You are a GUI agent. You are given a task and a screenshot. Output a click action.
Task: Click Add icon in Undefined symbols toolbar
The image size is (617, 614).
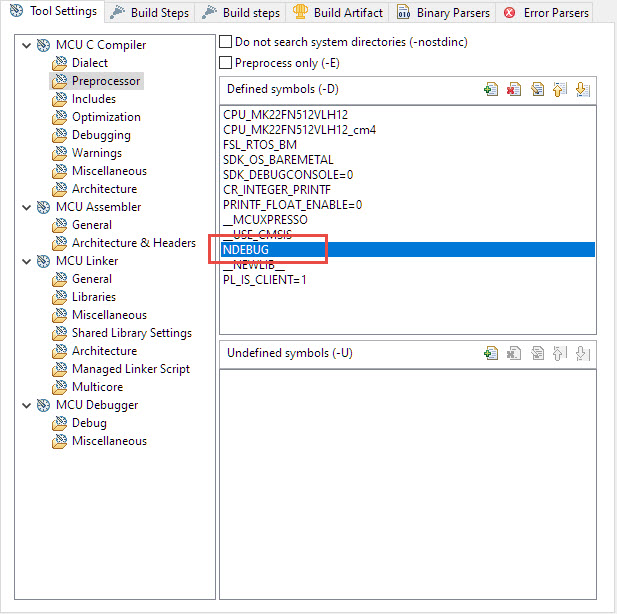(490, 353)
